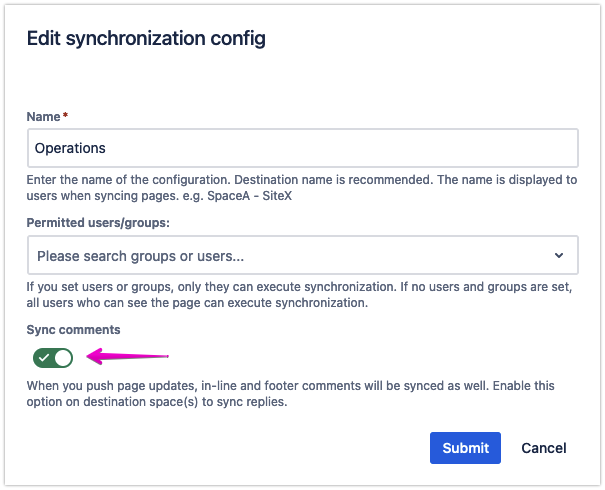Expand the Permitted users/groups chevron arrow
This screenshot has height=490, width=605.
tap(558, 255)
